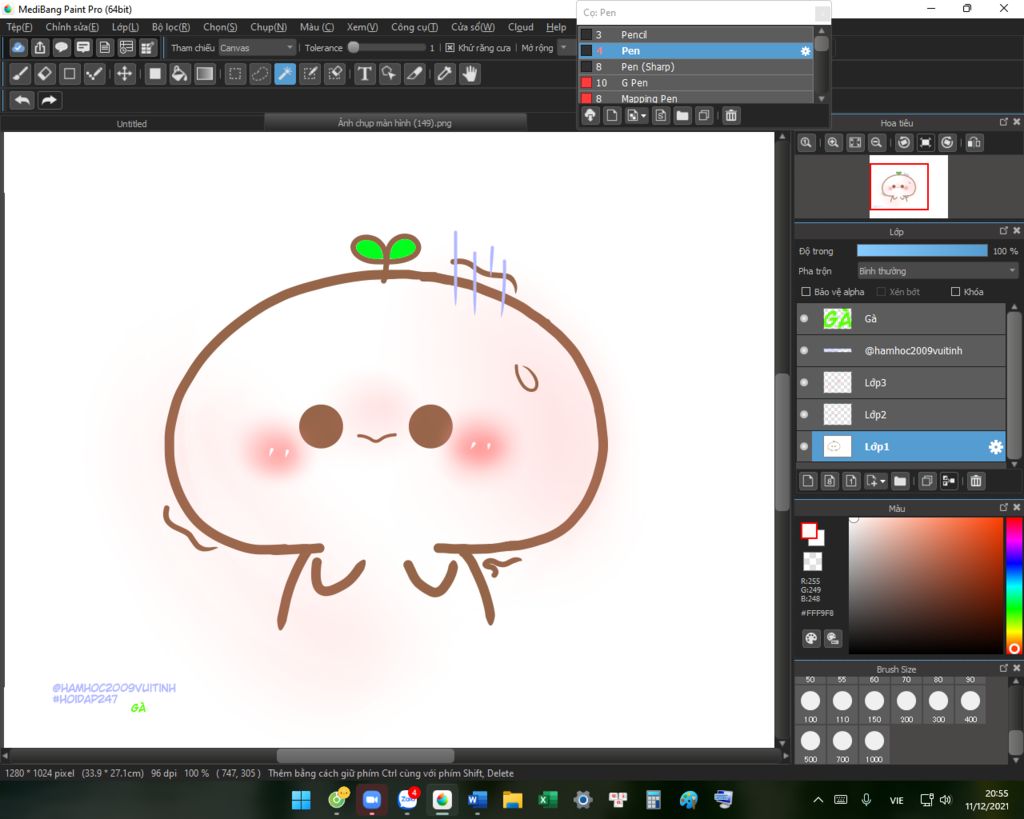Activate the Lasso selection tool
Screen dimensions: 1024x819
pos(260,74)
